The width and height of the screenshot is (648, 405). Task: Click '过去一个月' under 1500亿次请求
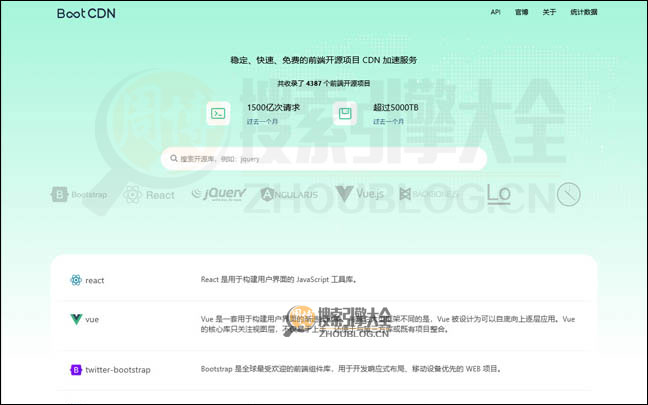coord(262,122)
